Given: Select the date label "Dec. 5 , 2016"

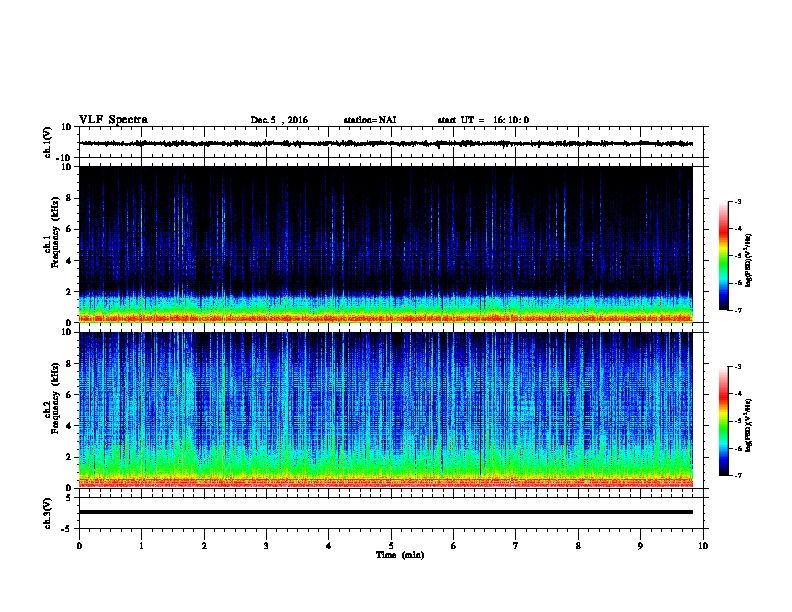Looking at the screenshot, I should coord(279,120).
